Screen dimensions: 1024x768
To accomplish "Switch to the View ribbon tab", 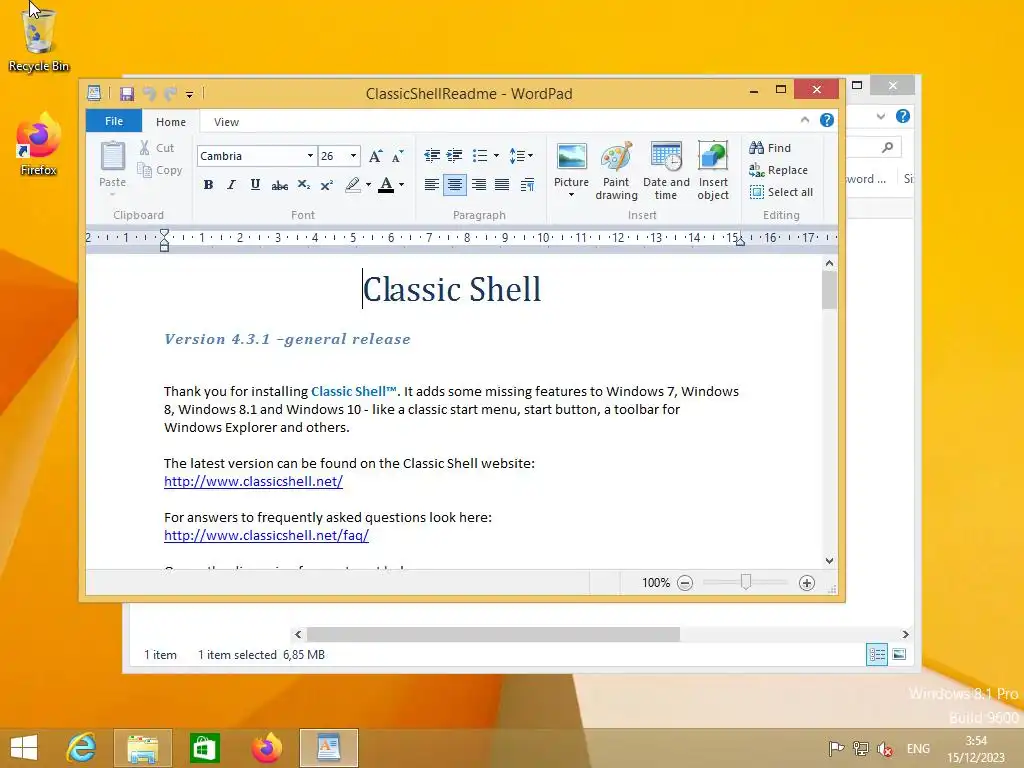I will point(226,121).
